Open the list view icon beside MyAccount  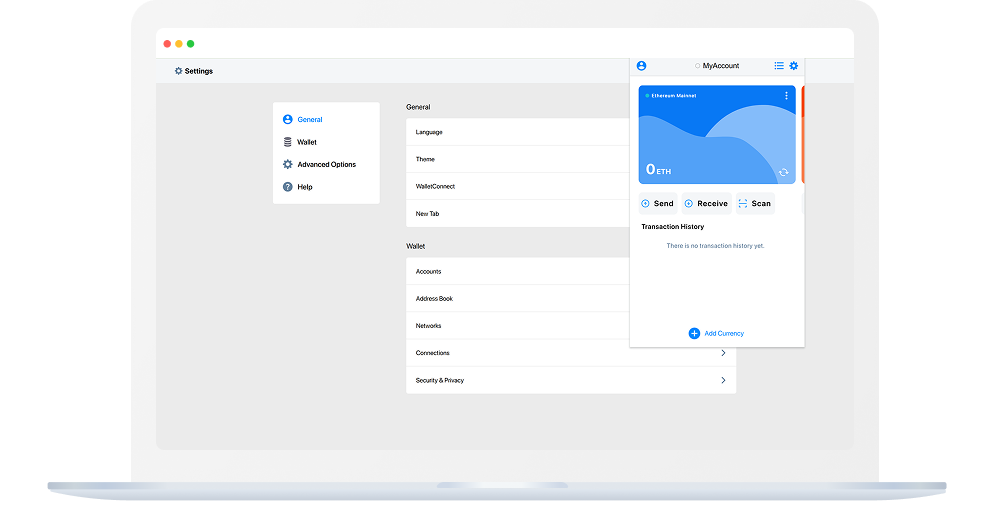(x=779, y=66)
